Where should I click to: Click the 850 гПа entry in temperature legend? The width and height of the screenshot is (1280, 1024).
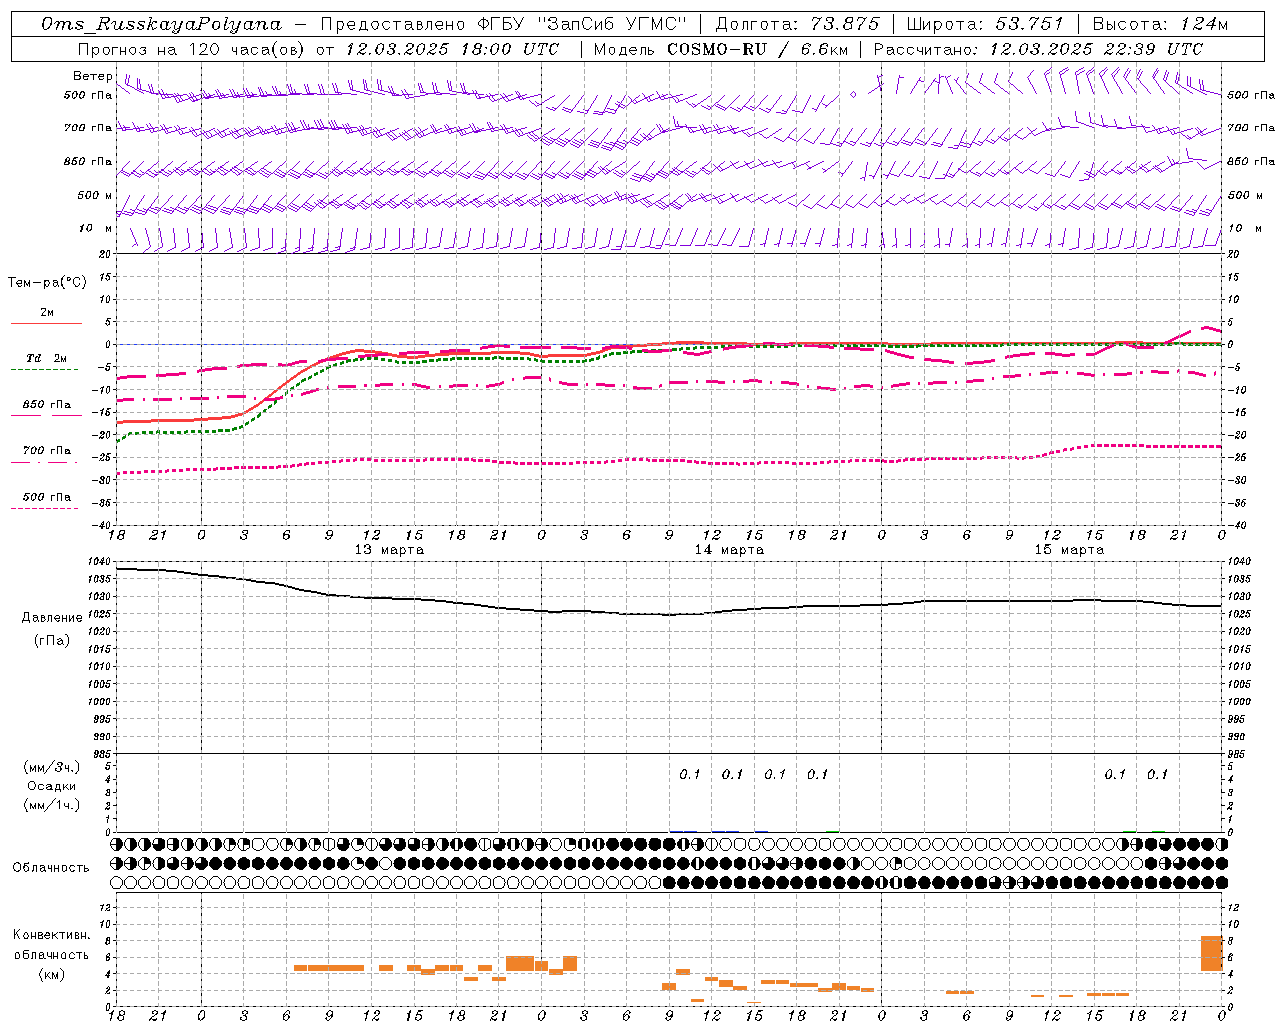47,405
